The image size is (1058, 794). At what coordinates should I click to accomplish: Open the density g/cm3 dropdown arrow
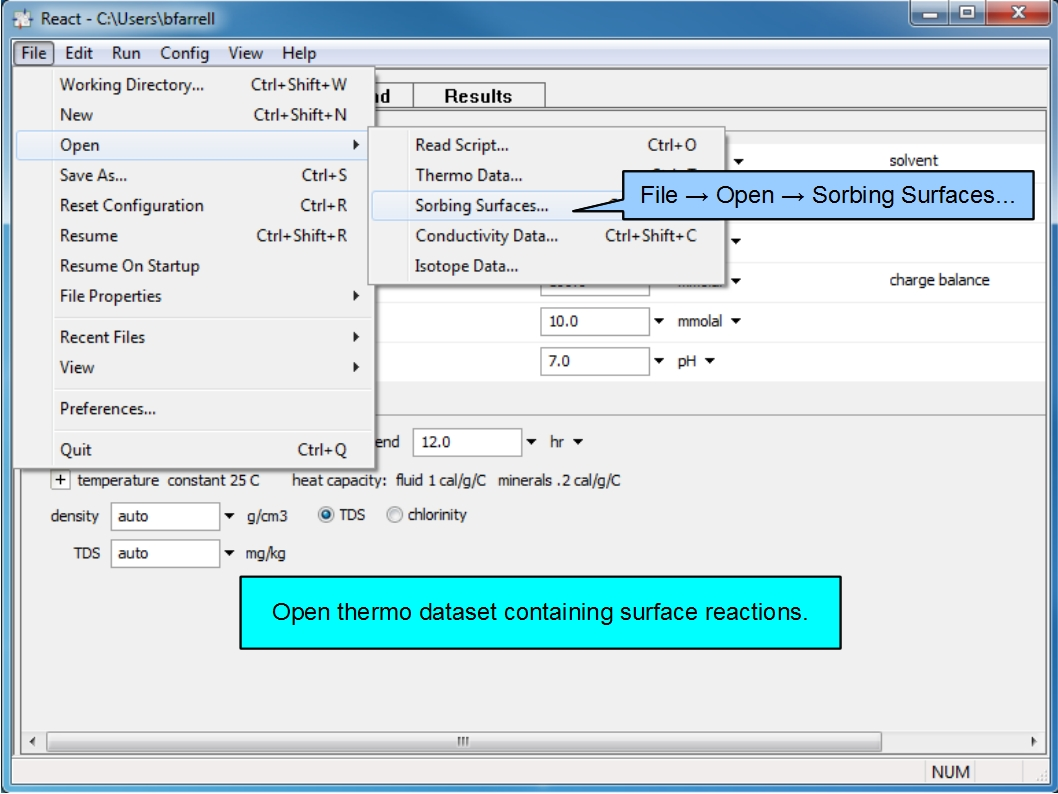pyautogui.click(x=229, y=516)
